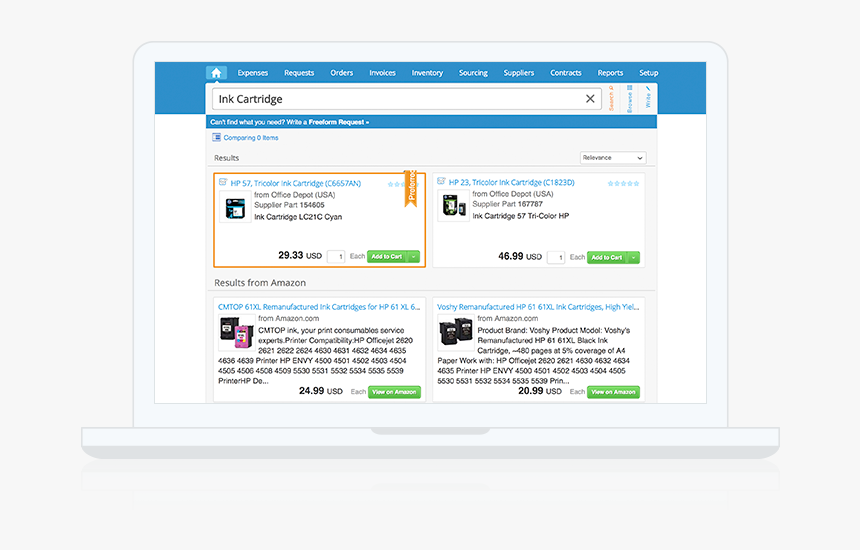Viewport: 860px width, 550px height.
Task: Clear the Ink Cartridge search text
Action: tap(590, 99)
